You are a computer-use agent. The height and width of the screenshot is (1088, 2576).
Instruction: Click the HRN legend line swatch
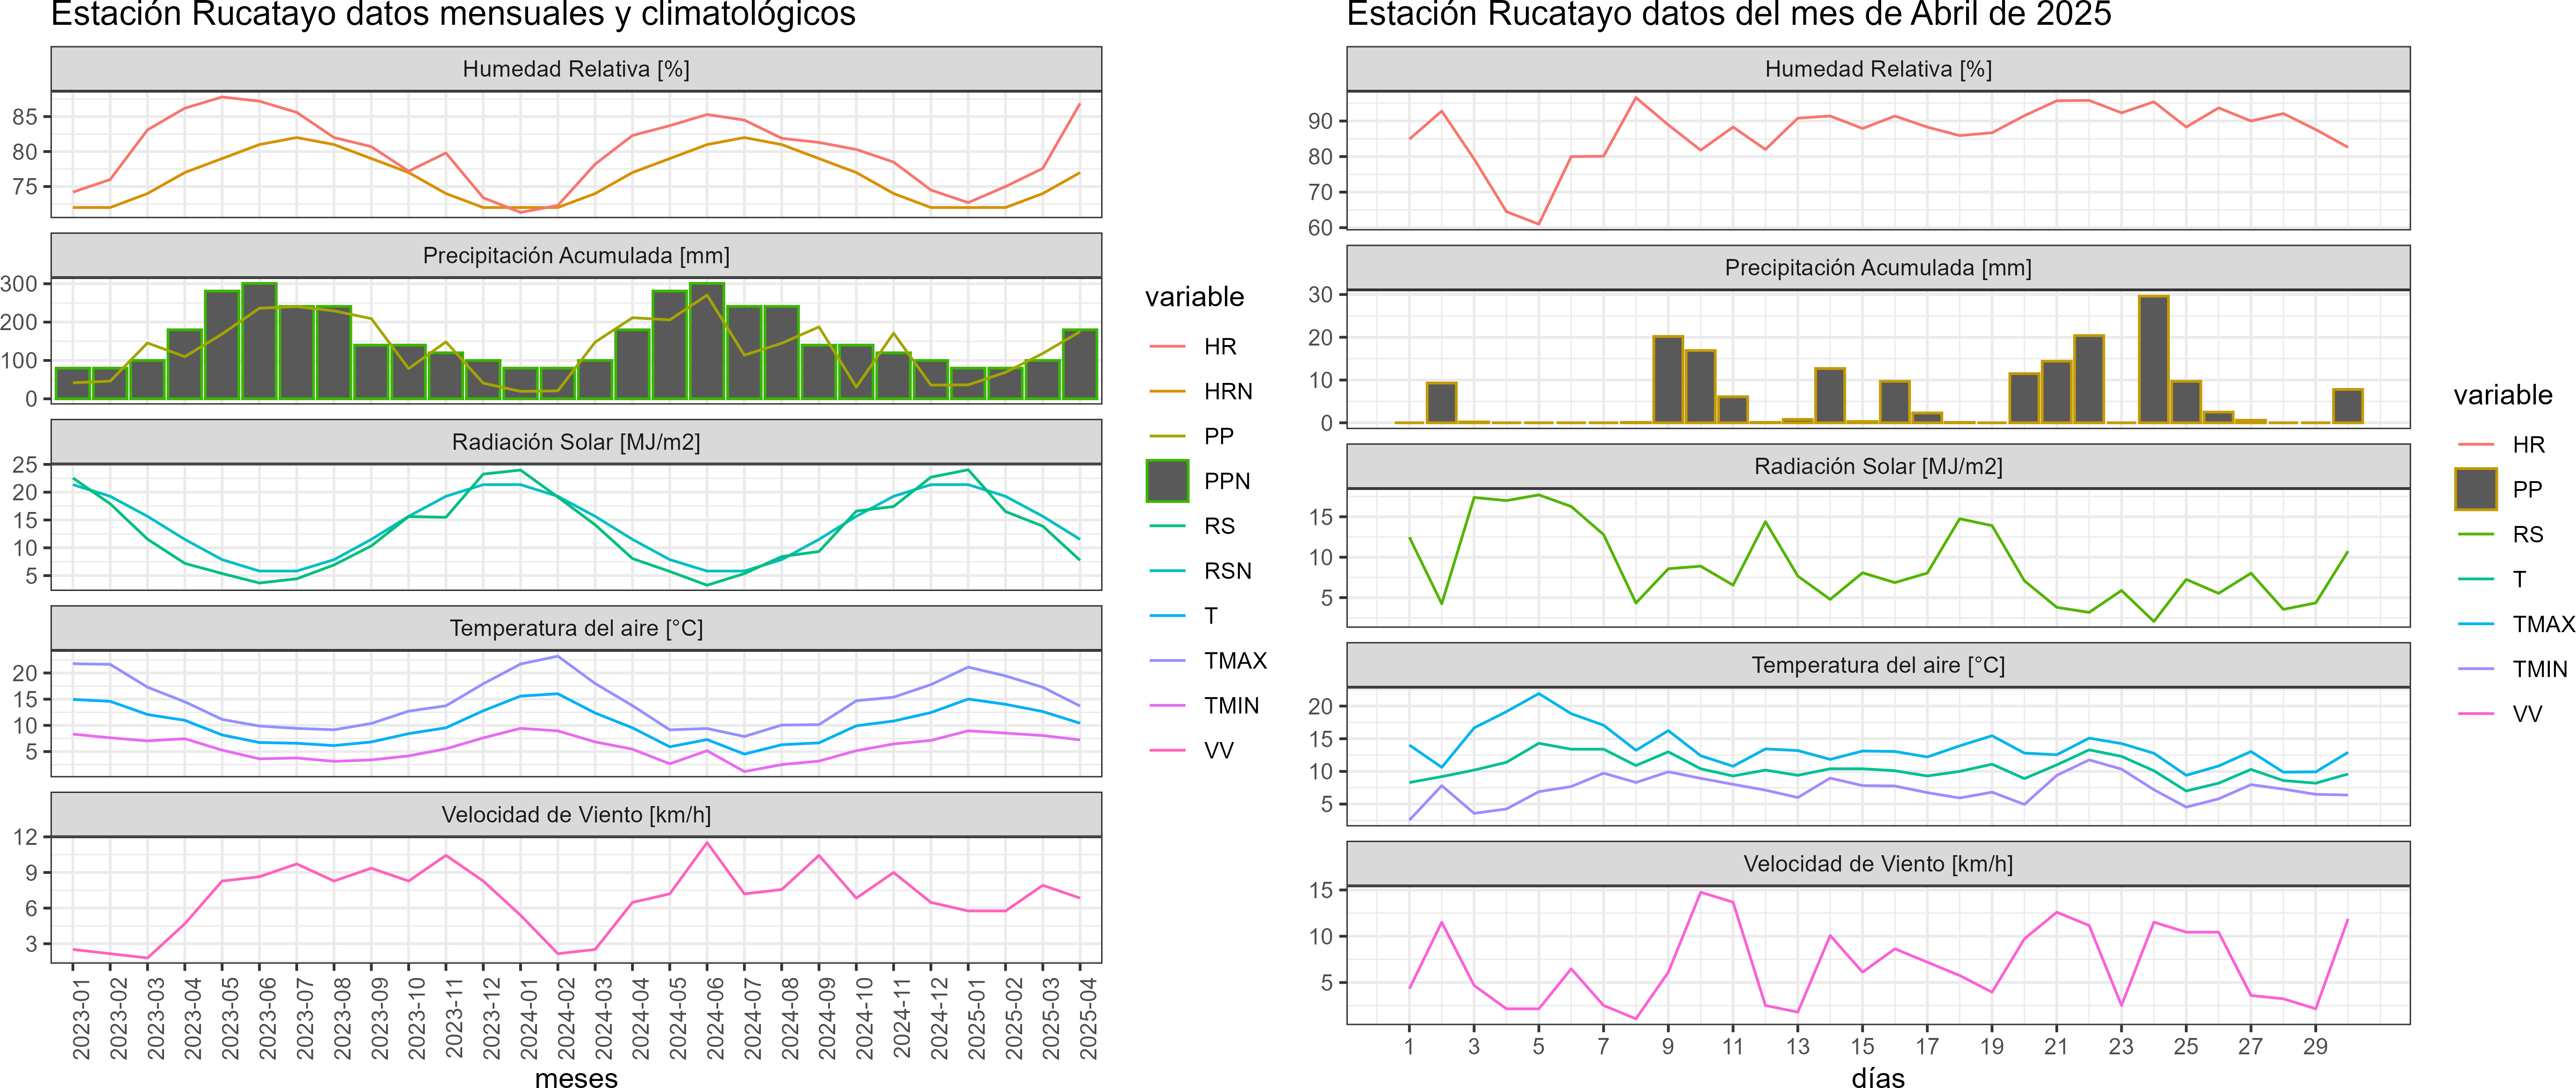1167,391
